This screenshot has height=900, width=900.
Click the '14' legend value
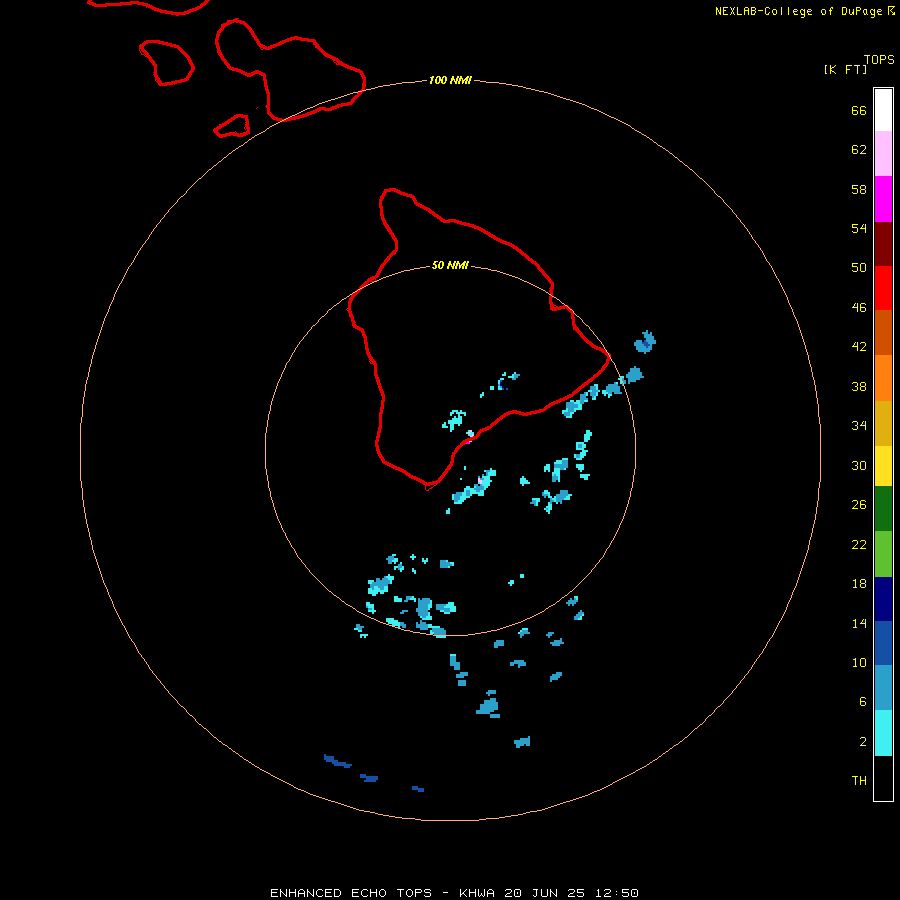859,623
